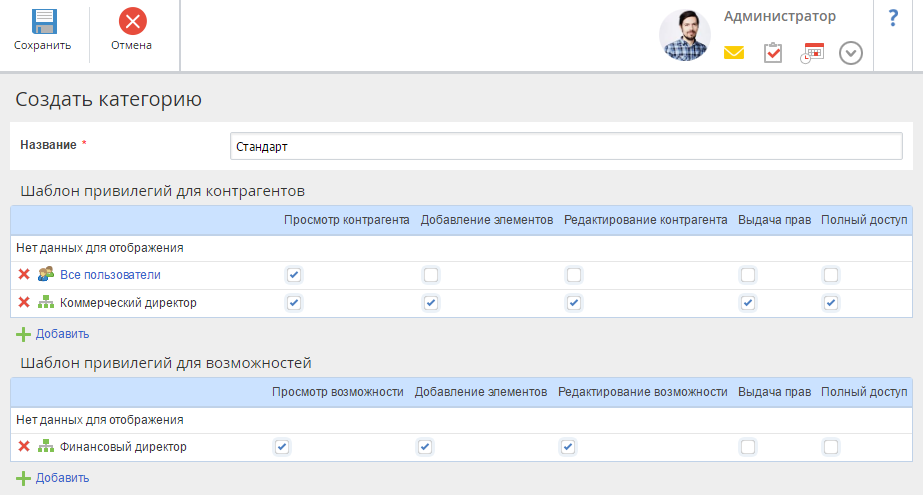Open the calendar icon in header
Image resolution: width=923 pixels, height=495 pixels.
click(x=811, y=53)
